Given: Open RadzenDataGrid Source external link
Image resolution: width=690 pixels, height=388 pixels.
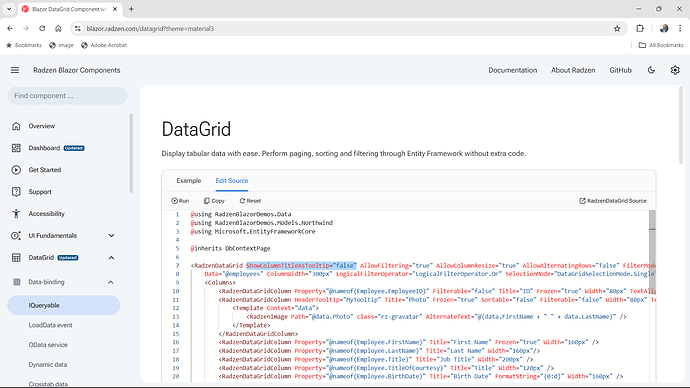Looking at the screenshot, I should click(x=613, y=201).
